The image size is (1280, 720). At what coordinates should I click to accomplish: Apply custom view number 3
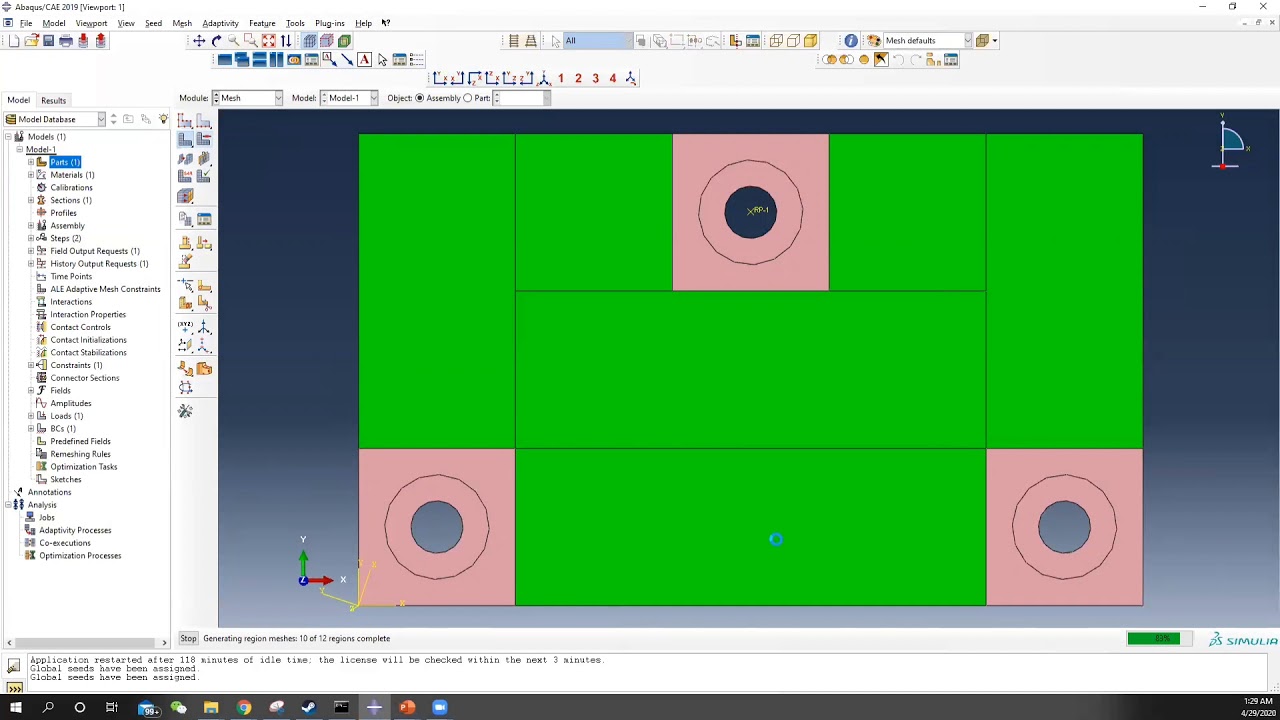[595, 78]
